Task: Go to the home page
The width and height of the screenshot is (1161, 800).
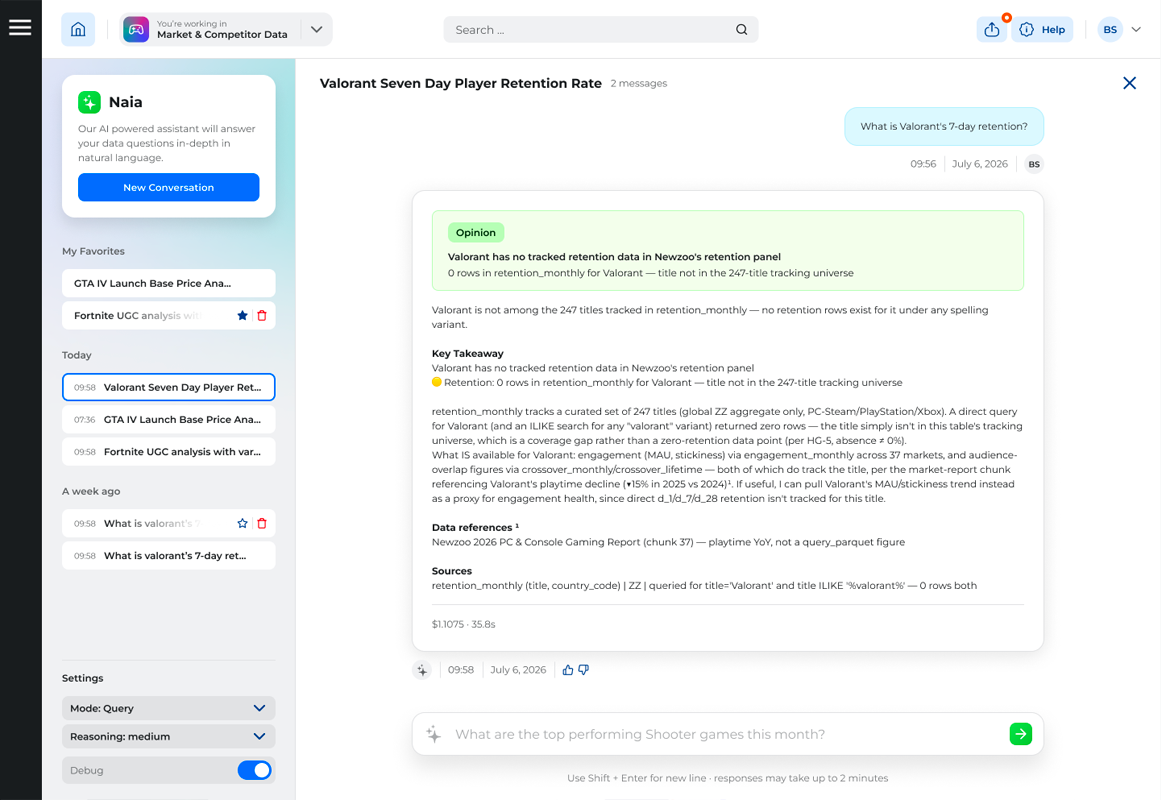Action: pos(78,30)
